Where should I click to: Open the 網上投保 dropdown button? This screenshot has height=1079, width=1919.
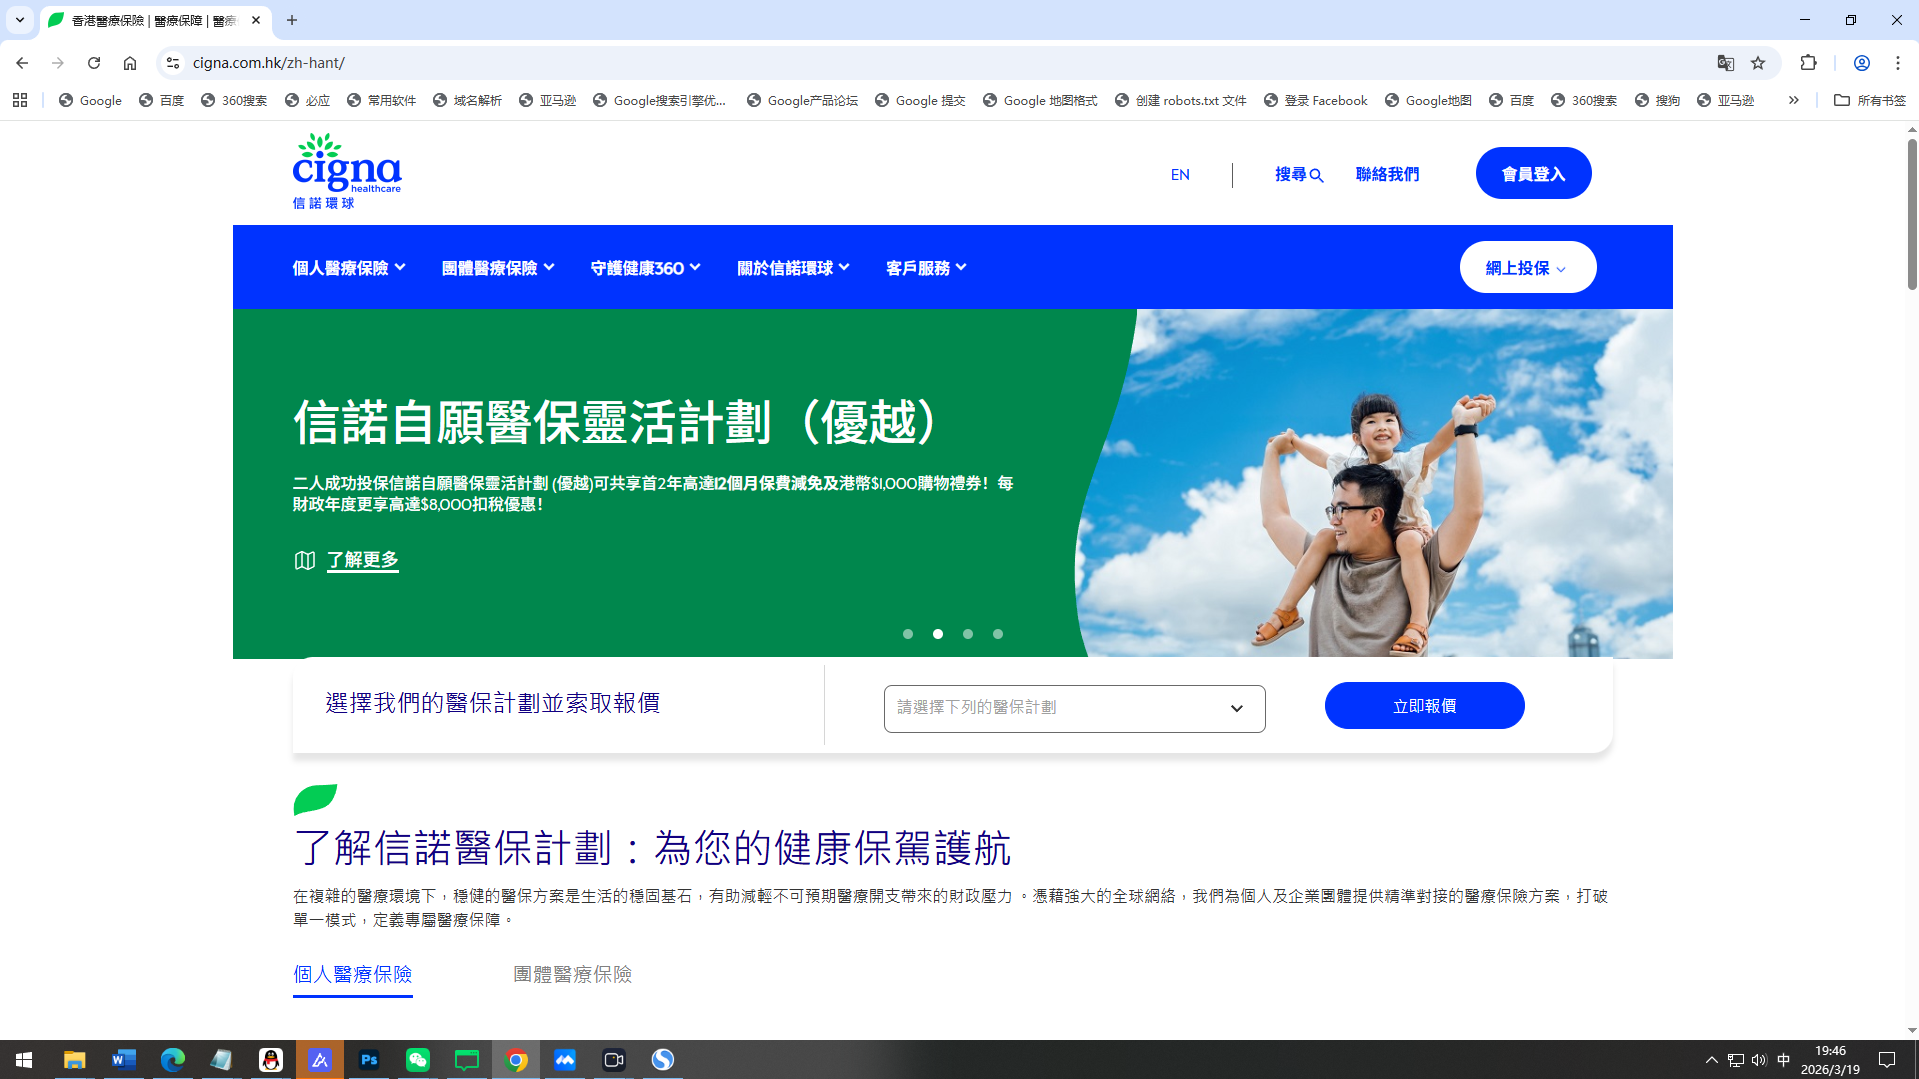[x=1527, y=267]
